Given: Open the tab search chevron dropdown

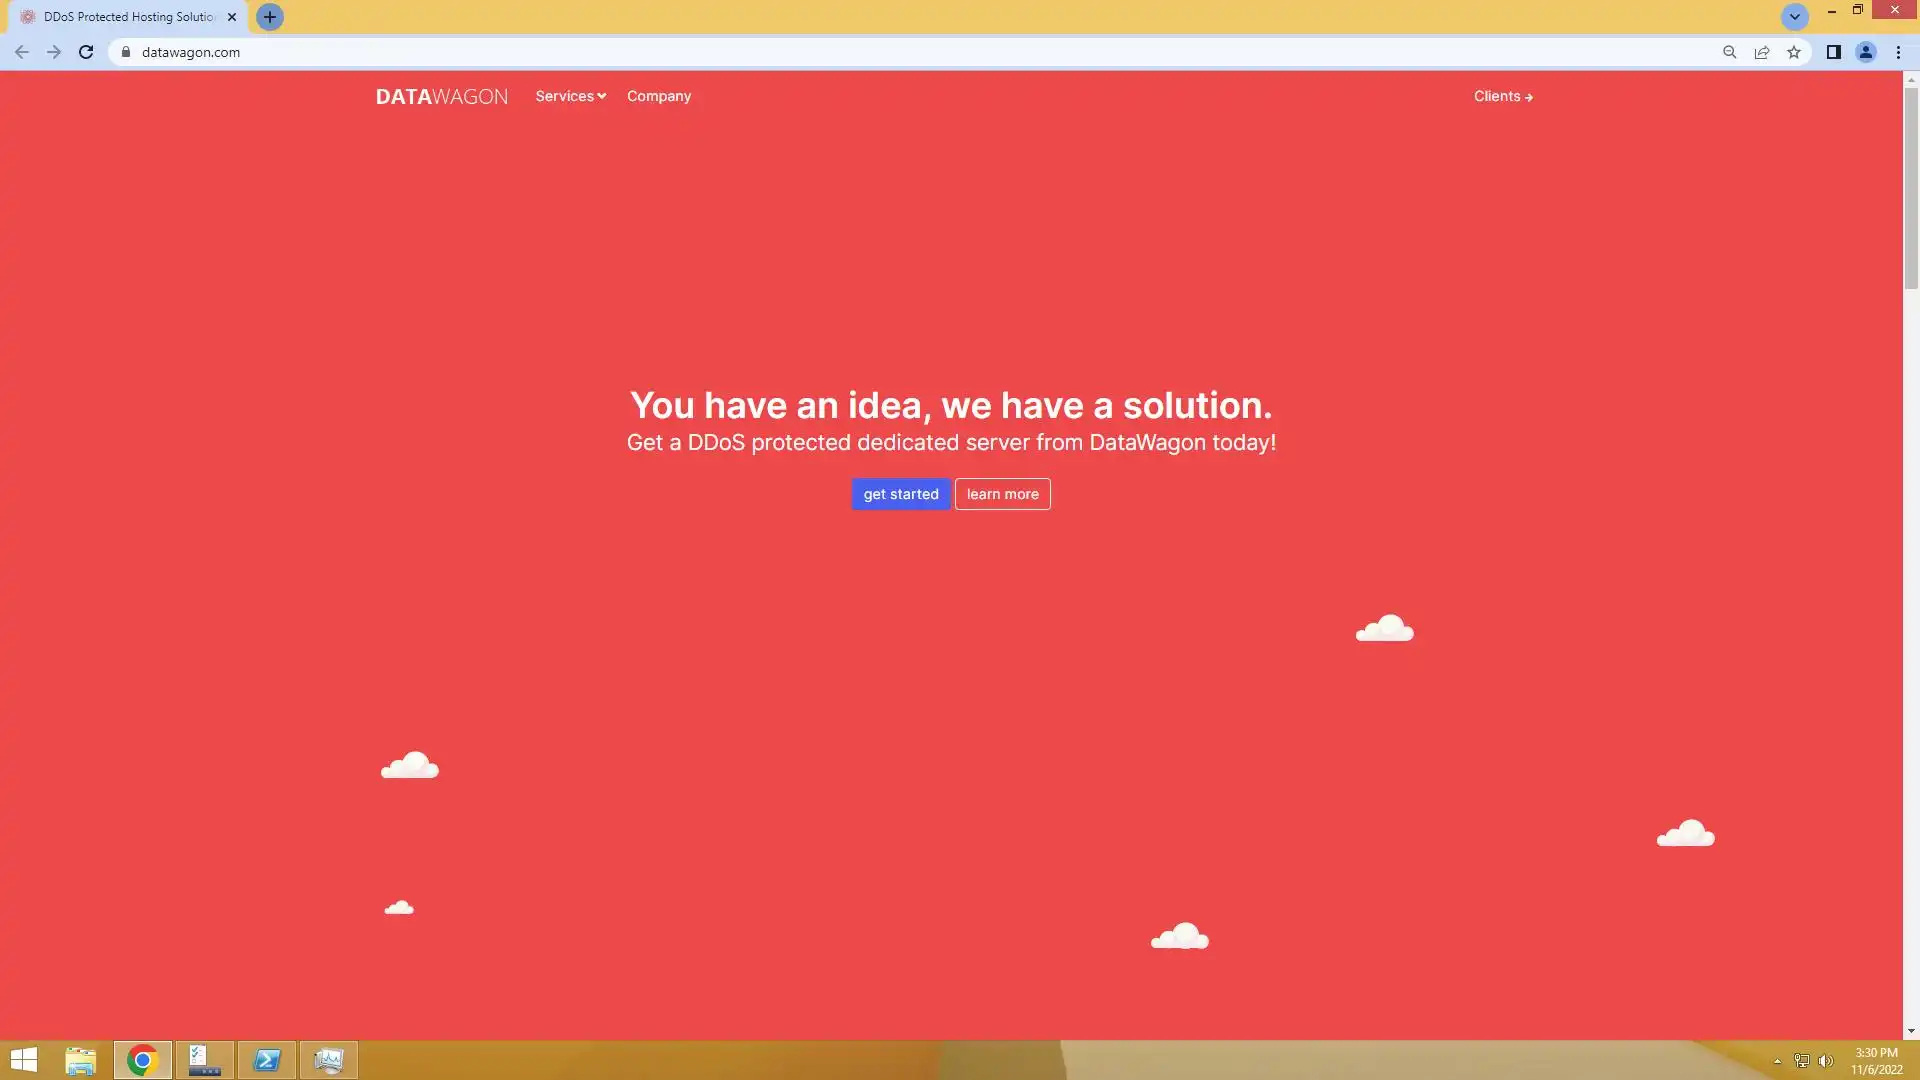Looking at the screenshot, I should 1794,17.
